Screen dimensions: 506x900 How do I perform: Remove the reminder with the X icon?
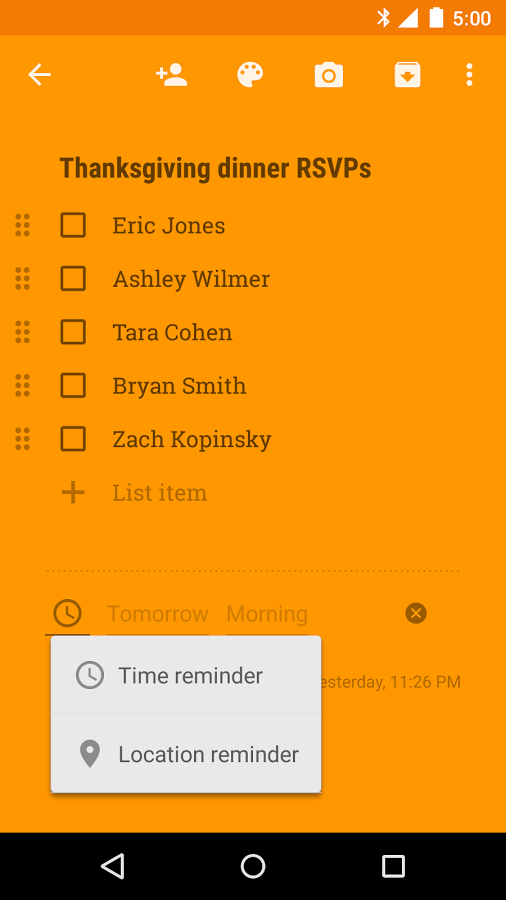pyautogui.click(x=416, y=613)
